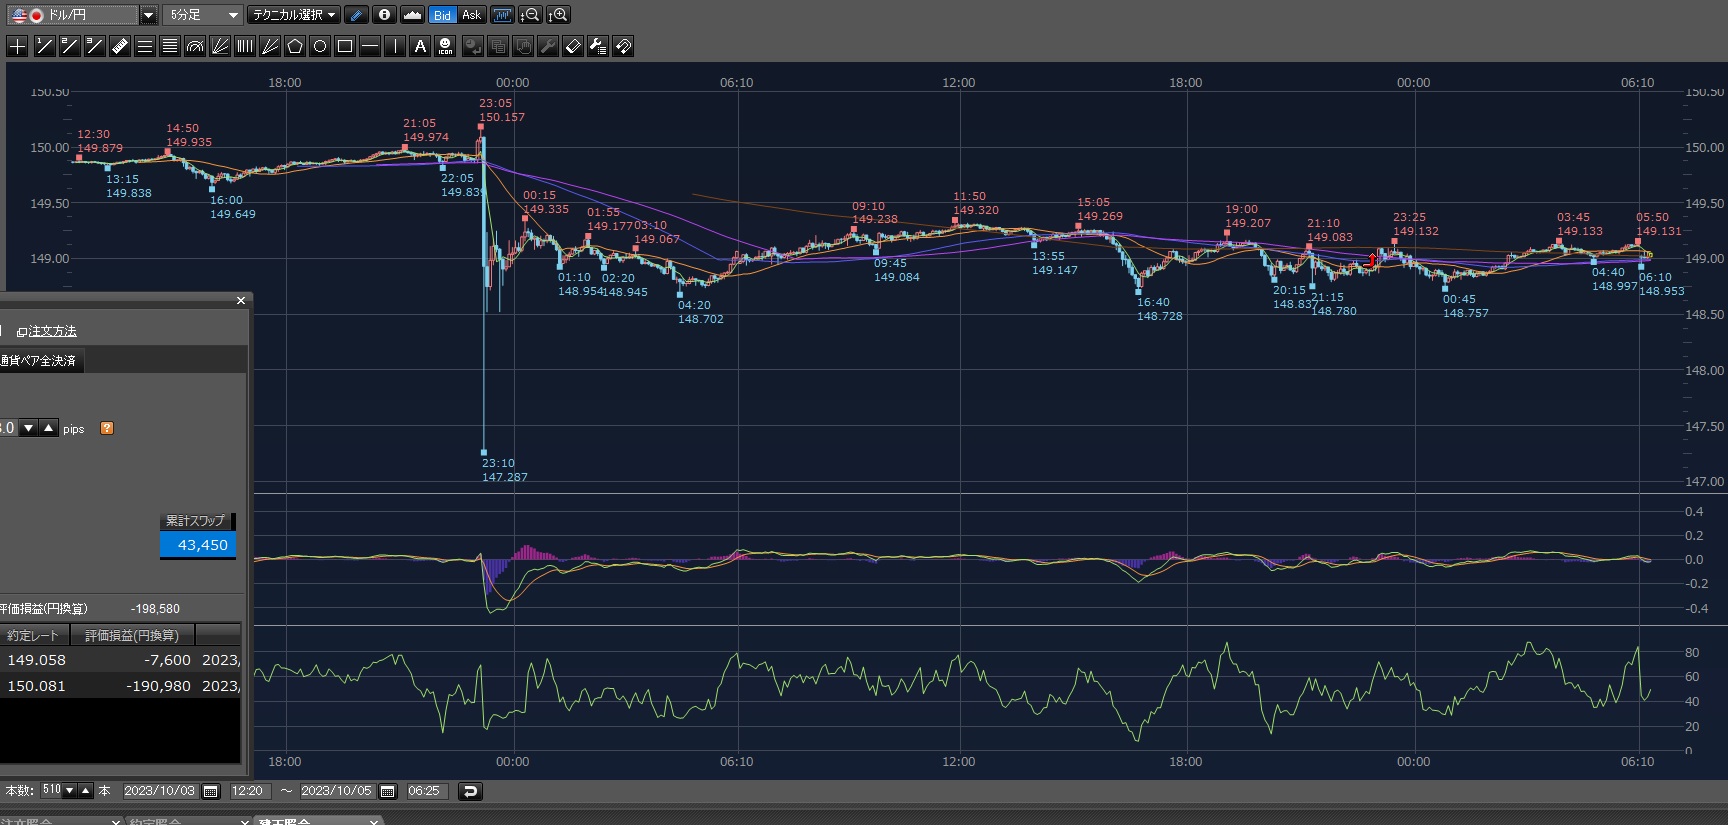Select the Fibonacci arc drawing tool
The width and height of the screenshot is (1728, 825).
click(x=195, y=46)
